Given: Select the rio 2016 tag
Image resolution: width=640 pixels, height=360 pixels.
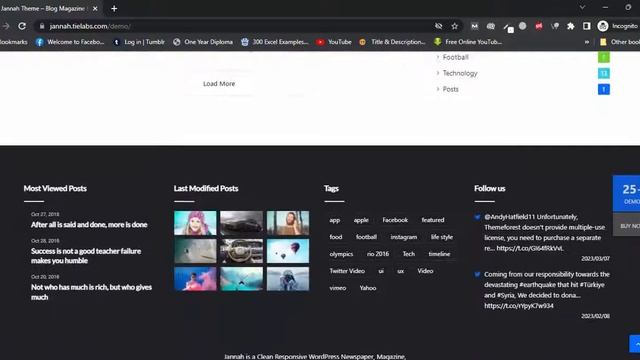Looking at the screenshot, I should click(378, 254).
